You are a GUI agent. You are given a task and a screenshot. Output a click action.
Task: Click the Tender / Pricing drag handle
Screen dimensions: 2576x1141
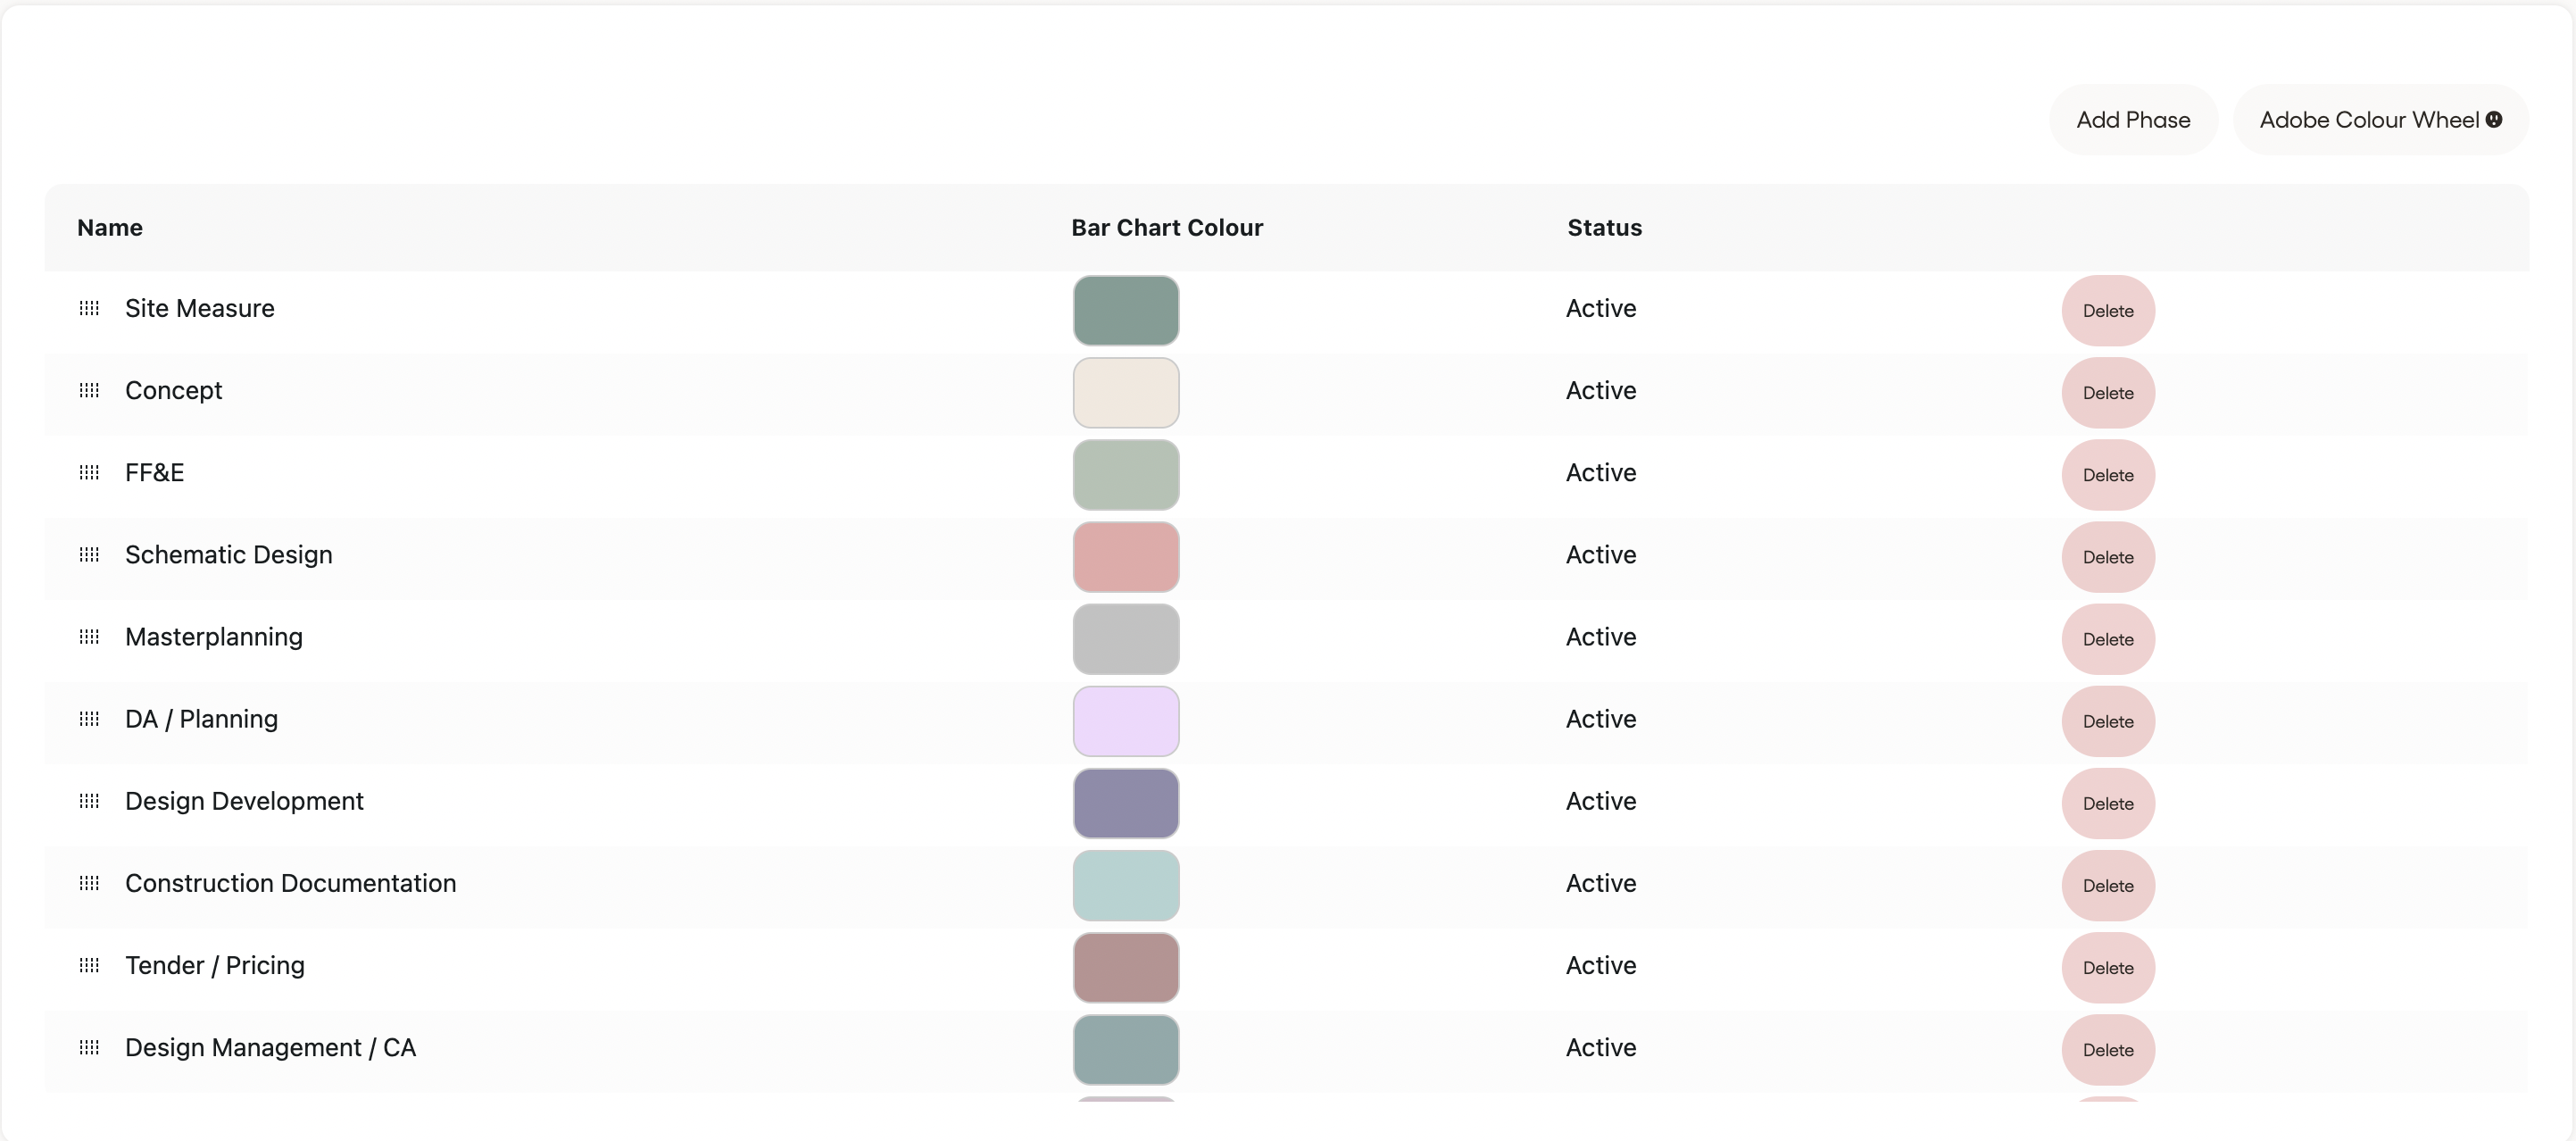coord(89,965)
